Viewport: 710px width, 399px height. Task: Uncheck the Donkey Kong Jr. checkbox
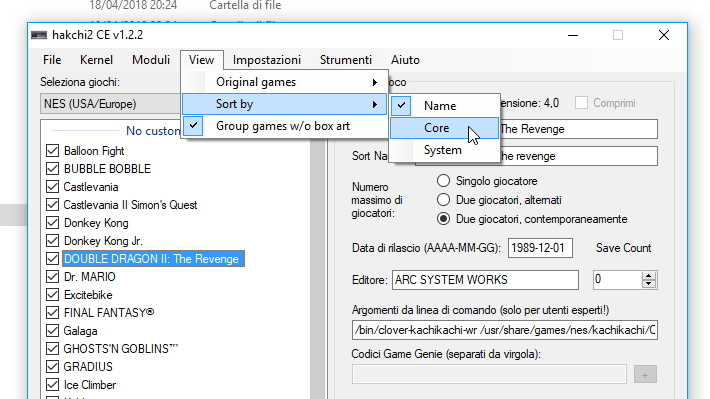(53, 240)
